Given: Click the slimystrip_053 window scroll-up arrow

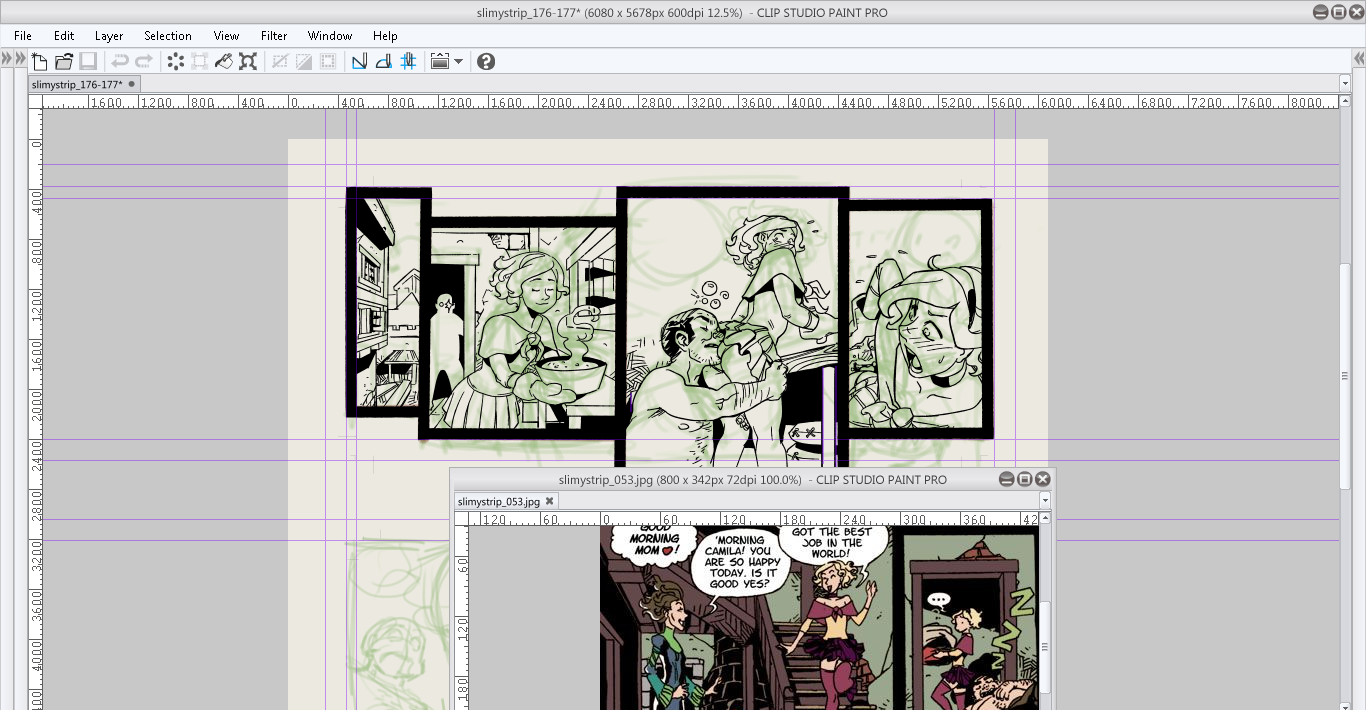Looking at the screenshot, I should [1045, 518].
